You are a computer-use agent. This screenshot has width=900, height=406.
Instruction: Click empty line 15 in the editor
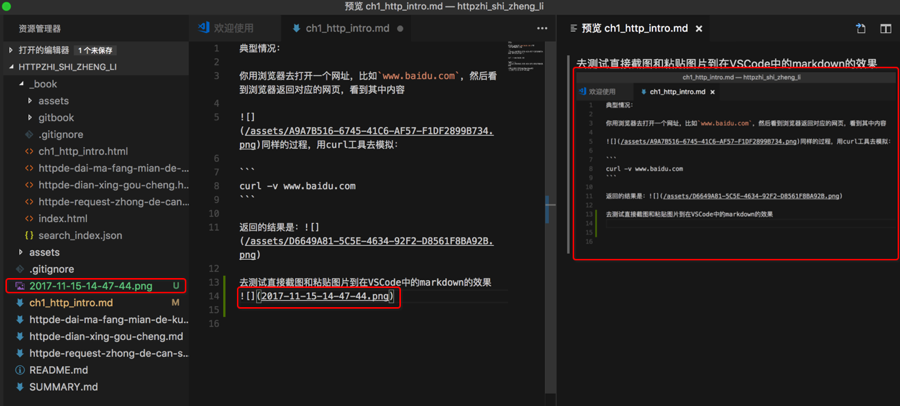point(373,310)
